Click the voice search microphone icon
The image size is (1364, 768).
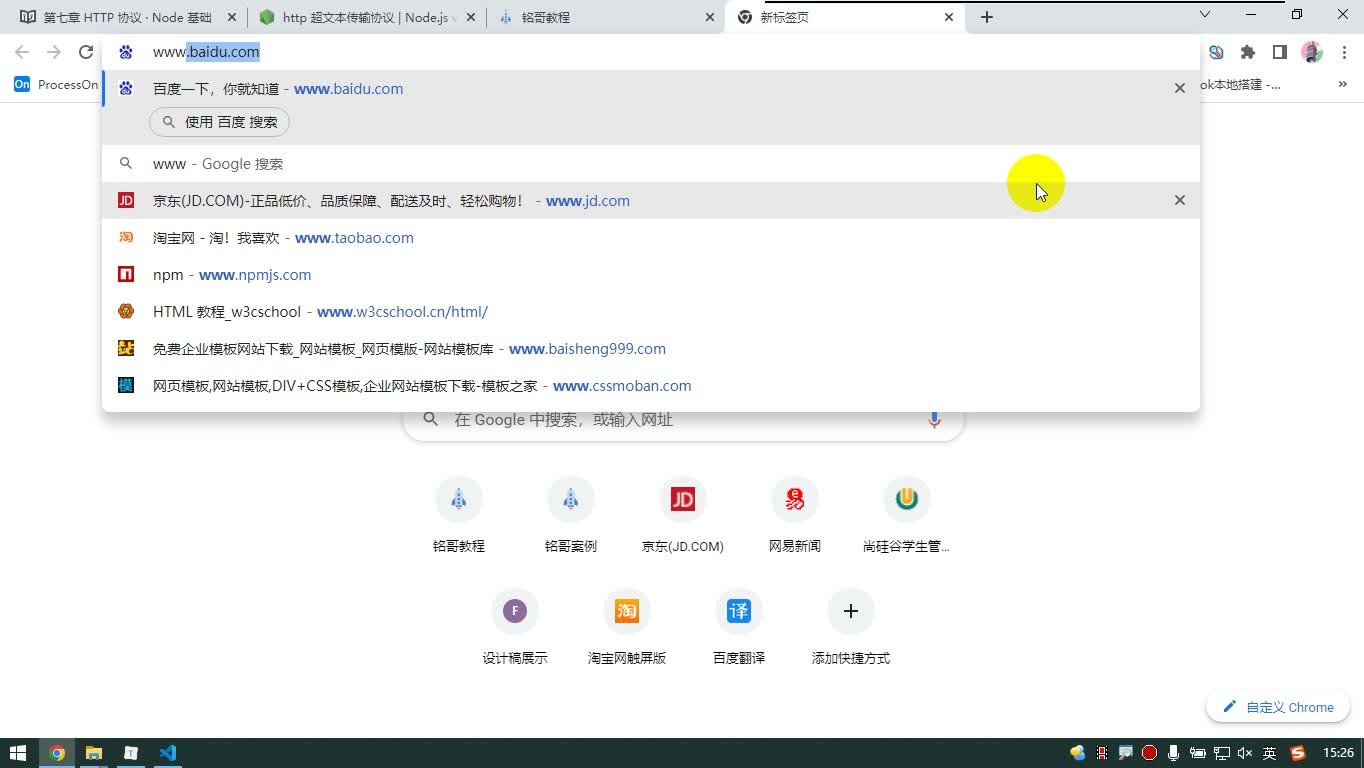click(x=934, y=420)
